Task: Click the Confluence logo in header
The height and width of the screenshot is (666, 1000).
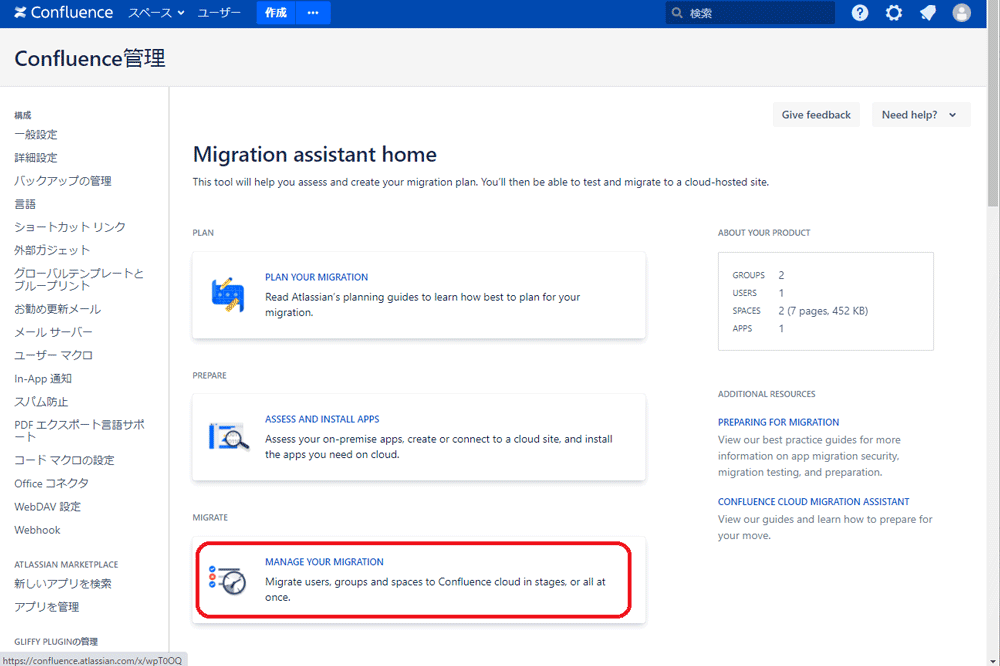Action: tap(63, 13)
